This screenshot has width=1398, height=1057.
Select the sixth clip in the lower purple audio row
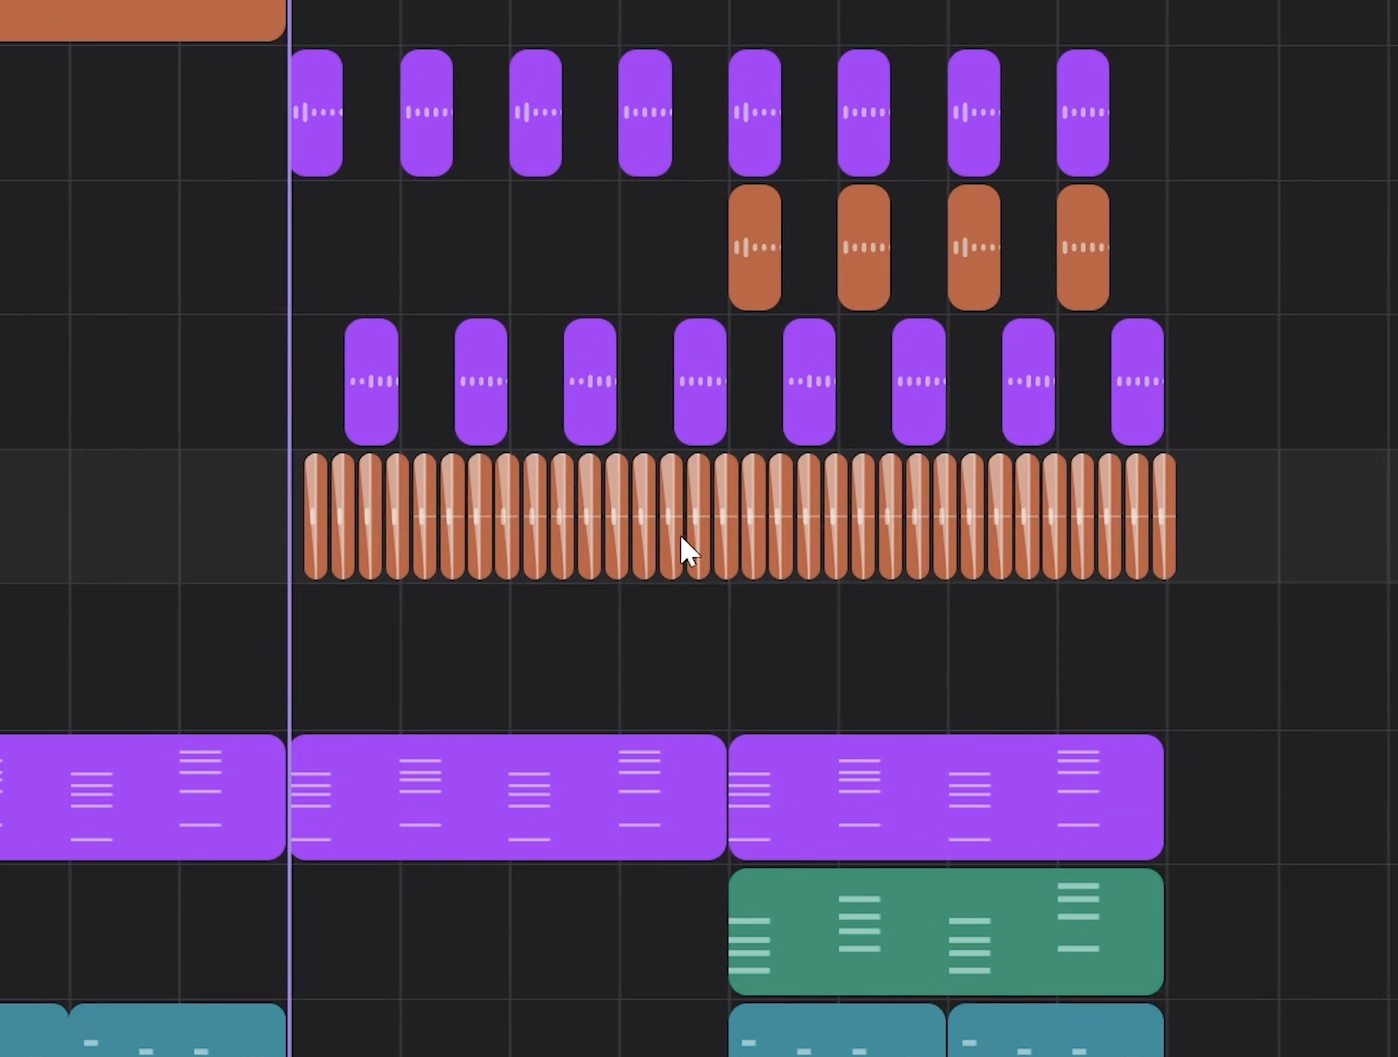coord(919,382)
